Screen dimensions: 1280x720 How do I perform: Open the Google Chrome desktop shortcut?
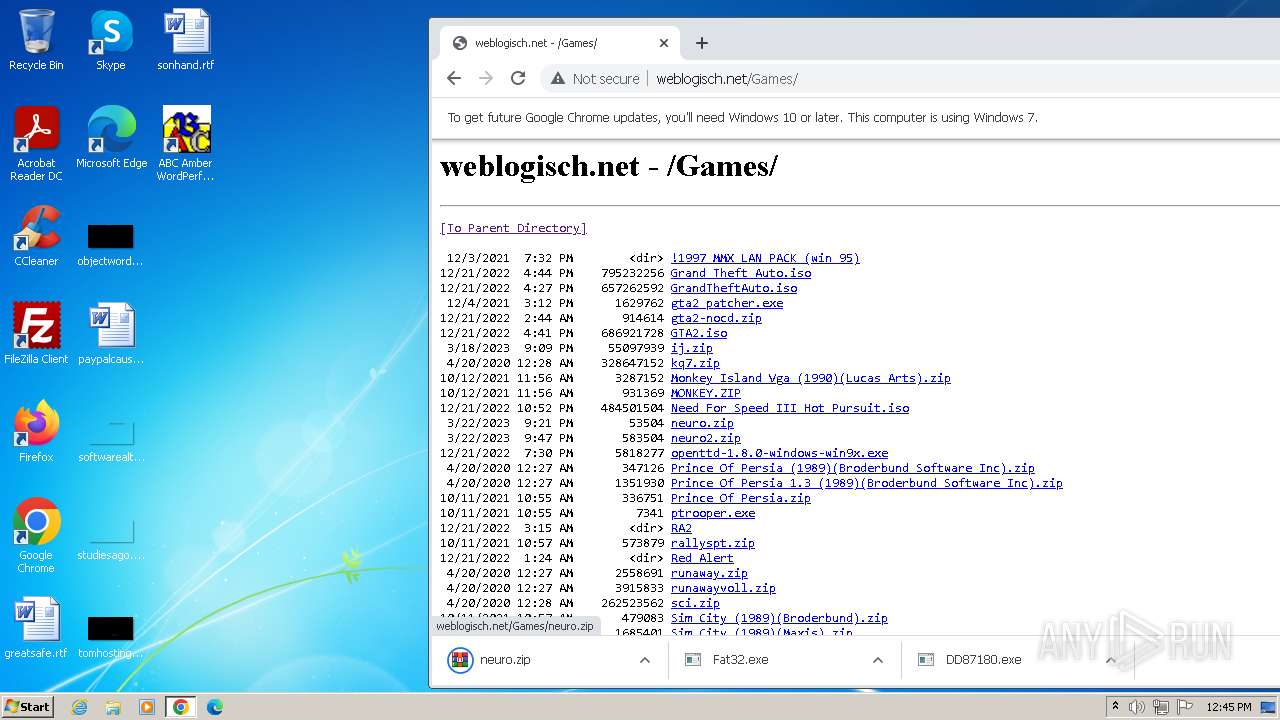[x=36, y=535]
